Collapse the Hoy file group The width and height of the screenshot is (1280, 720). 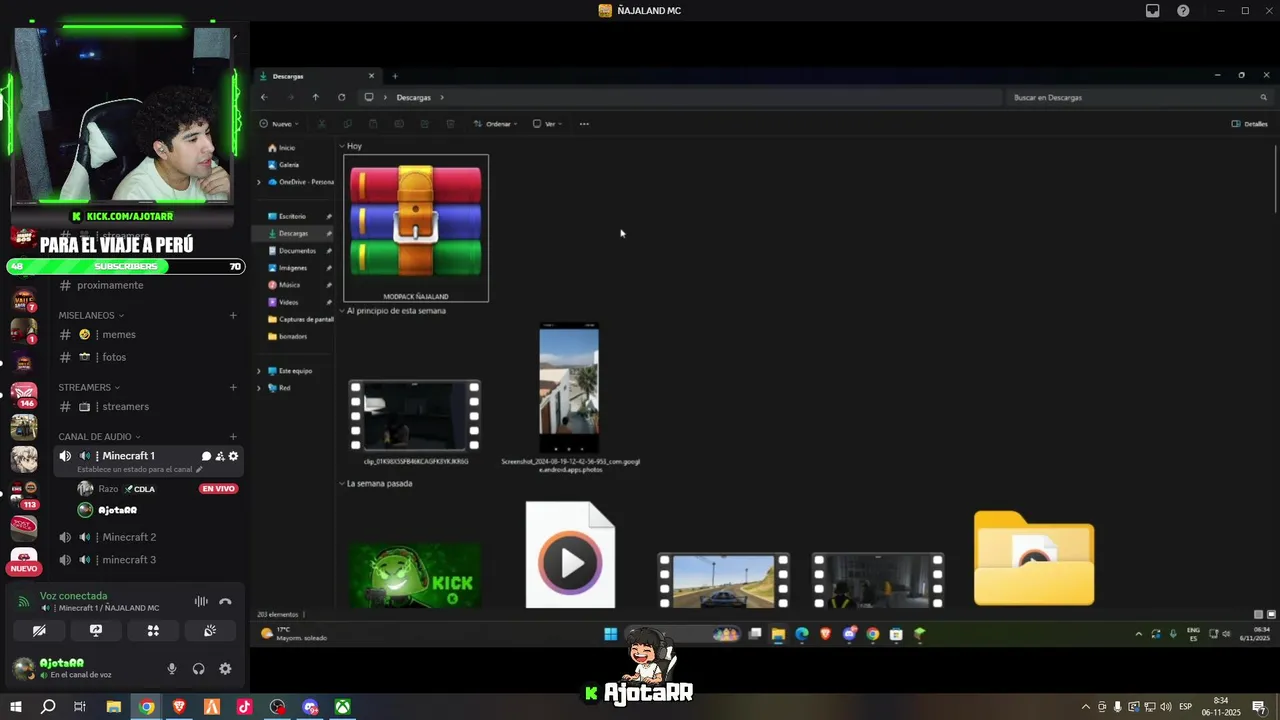pyautogui.click(x=341, y=146)
